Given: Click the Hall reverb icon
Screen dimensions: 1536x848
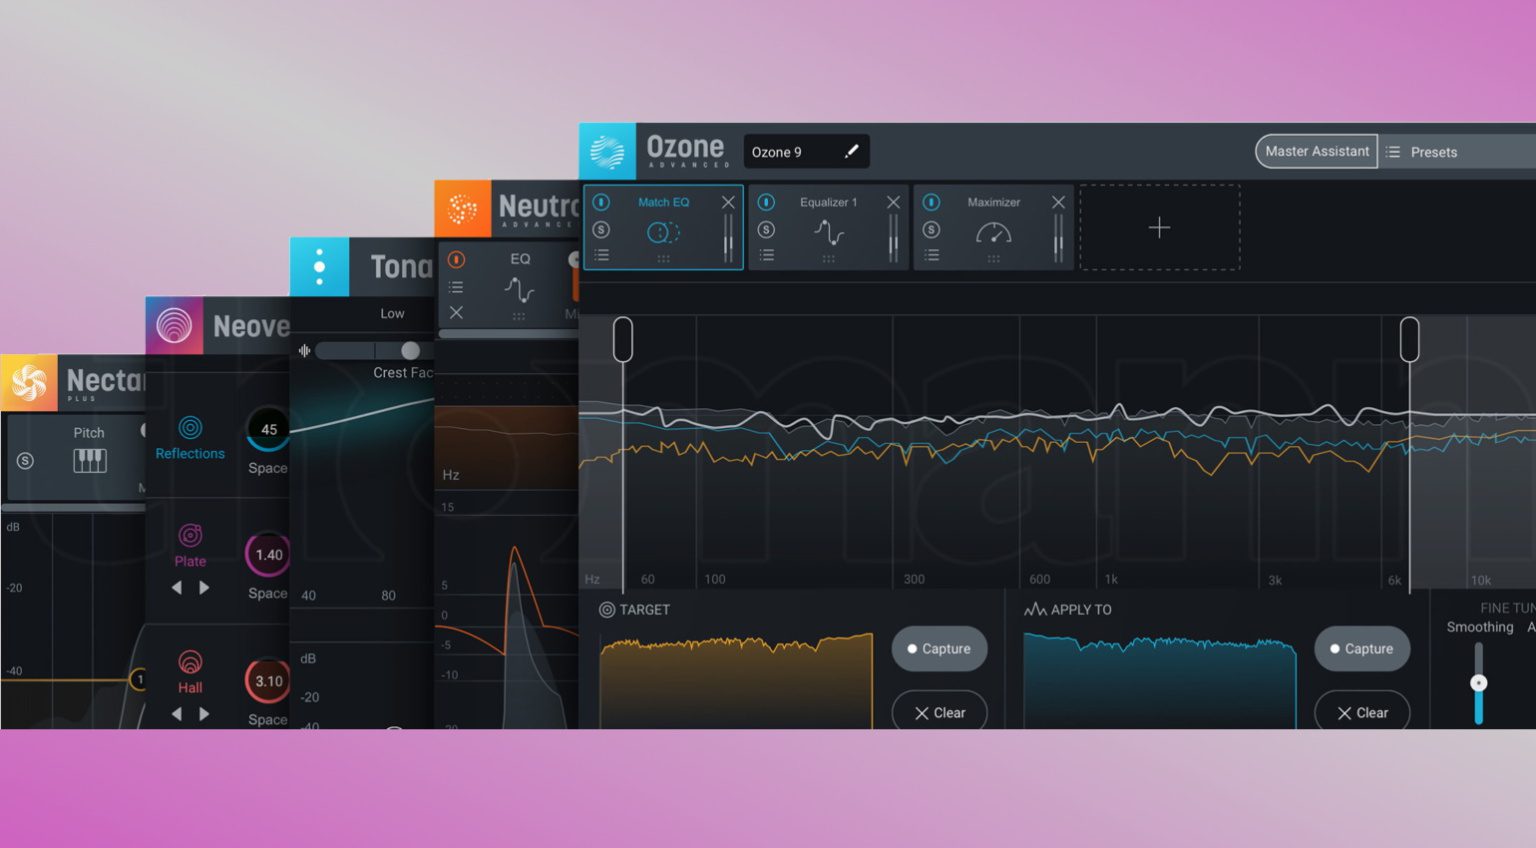Looking at the screenshot, I should click(x=190, y=661).
